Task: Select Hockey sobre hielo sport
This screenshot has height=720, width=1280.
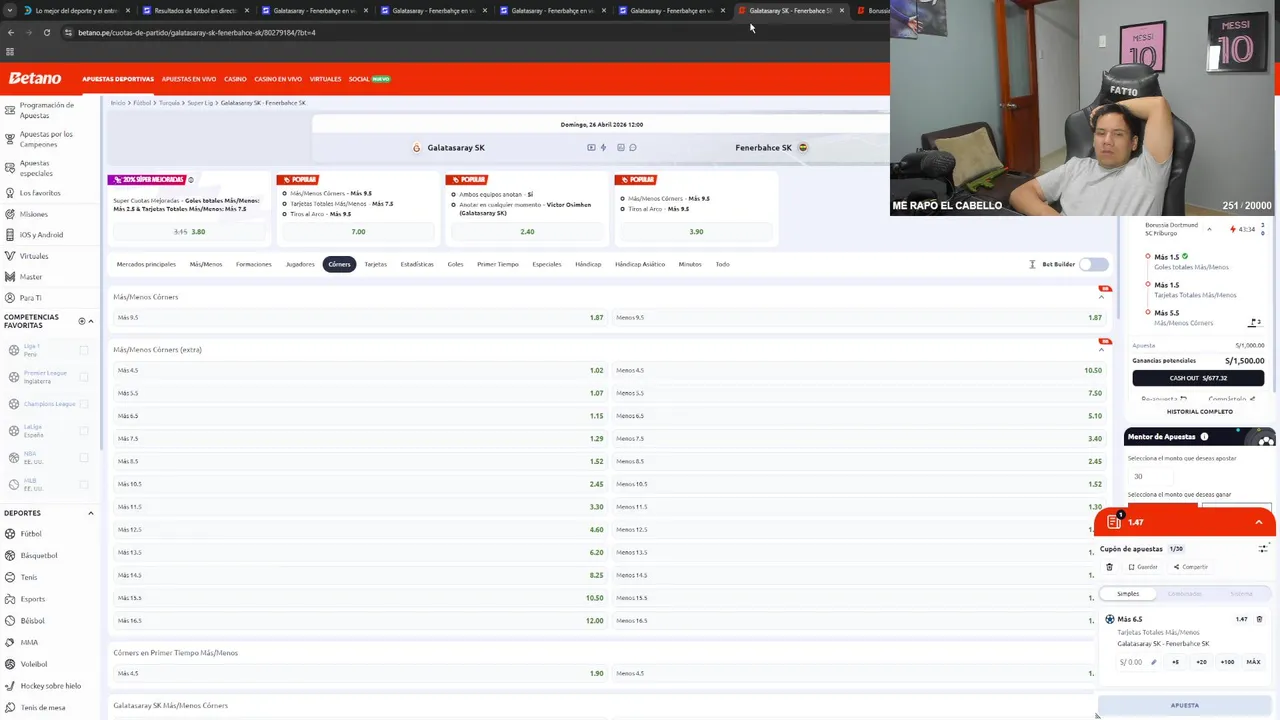Action: point(50,686)
